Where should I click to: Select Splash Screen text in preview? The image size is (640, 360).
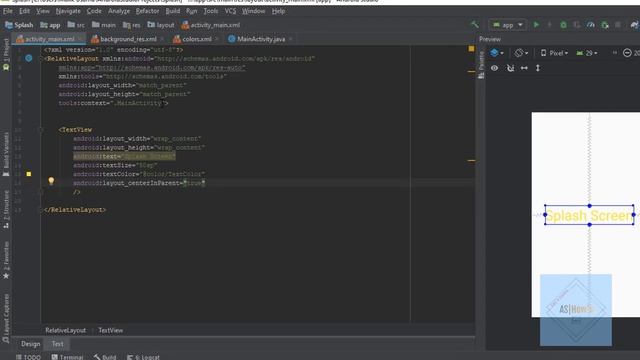[589, 216]
